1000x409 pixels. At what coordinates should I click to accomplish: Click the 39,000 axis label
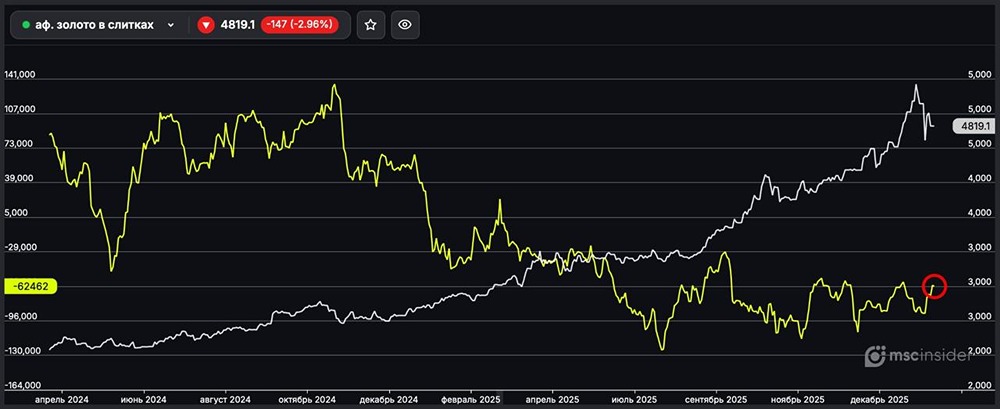20,179
